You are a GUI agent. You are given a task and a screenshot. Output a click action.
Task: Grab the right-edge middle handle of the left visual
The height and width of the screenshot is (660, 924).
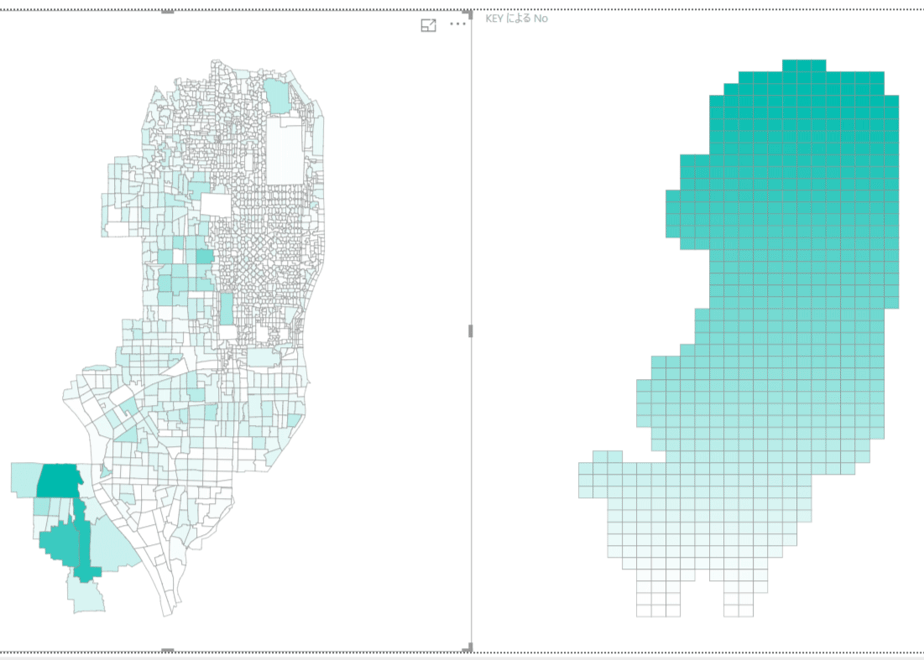click(x=470, y=331)
